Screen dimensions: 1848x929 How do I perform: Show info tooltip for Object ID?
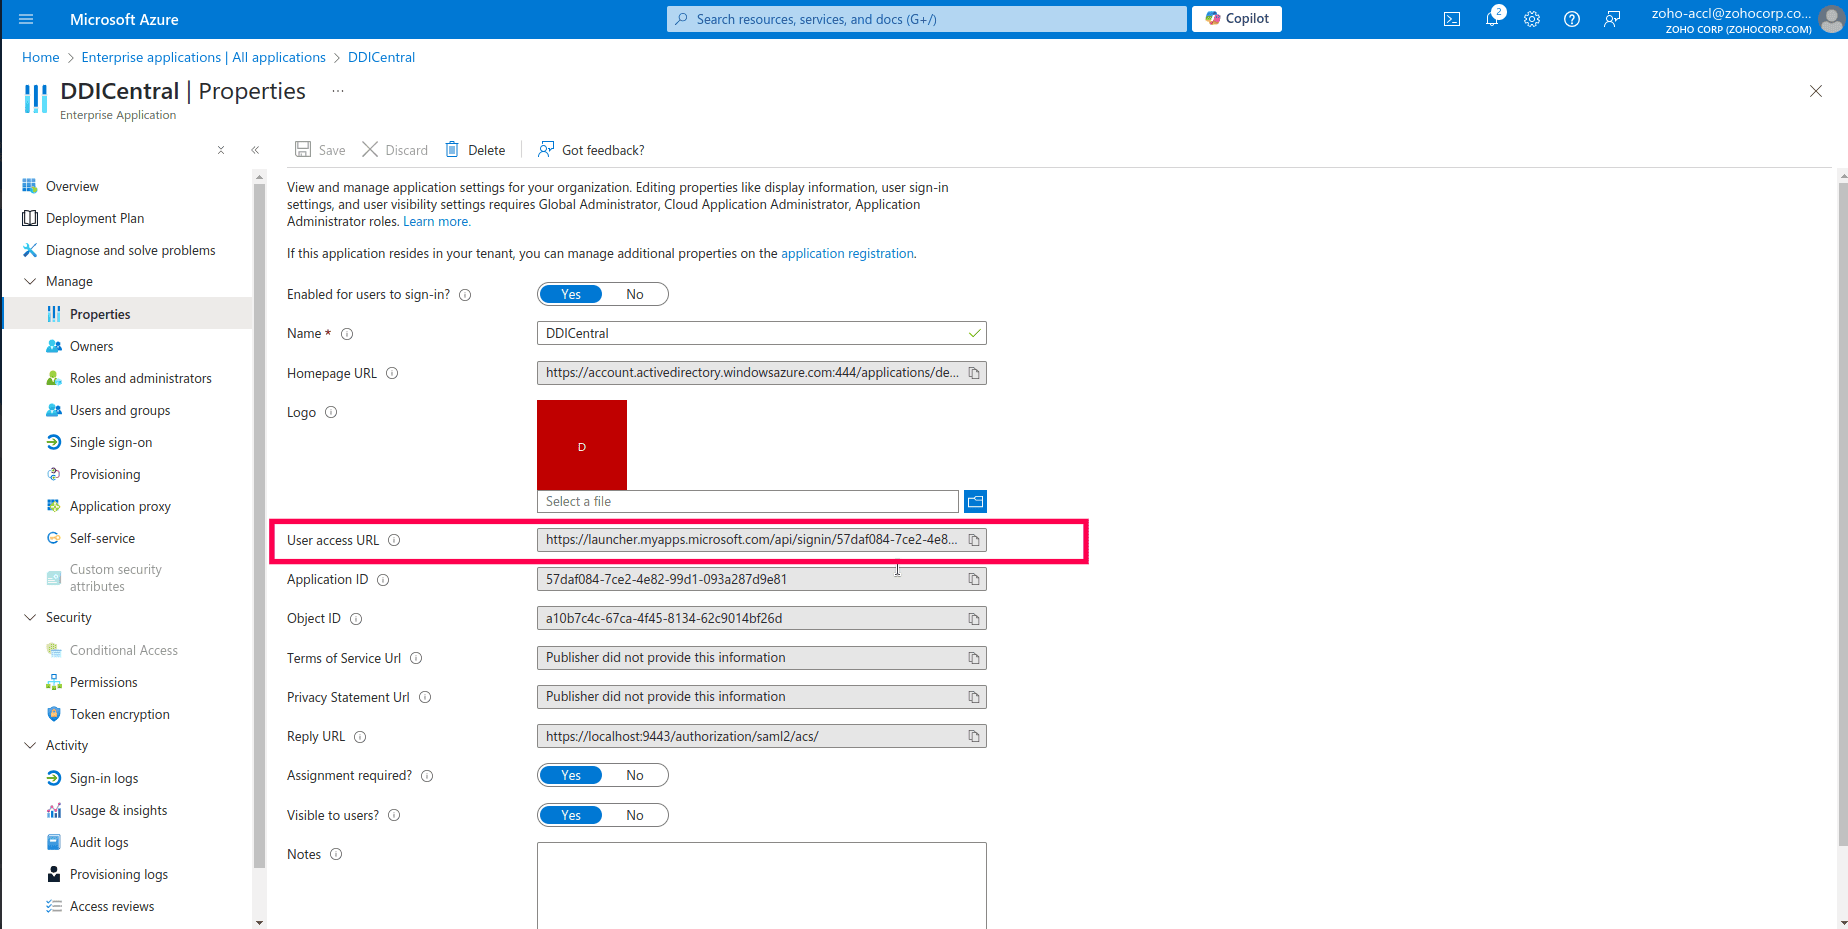356,619
